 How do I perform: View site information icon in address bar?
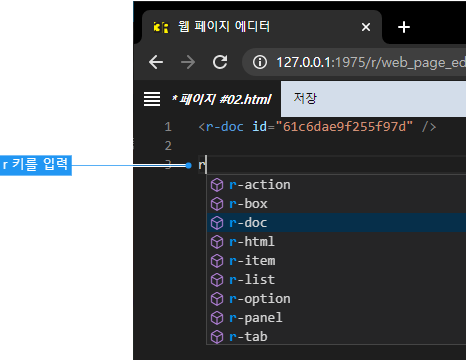pos(260,62)
